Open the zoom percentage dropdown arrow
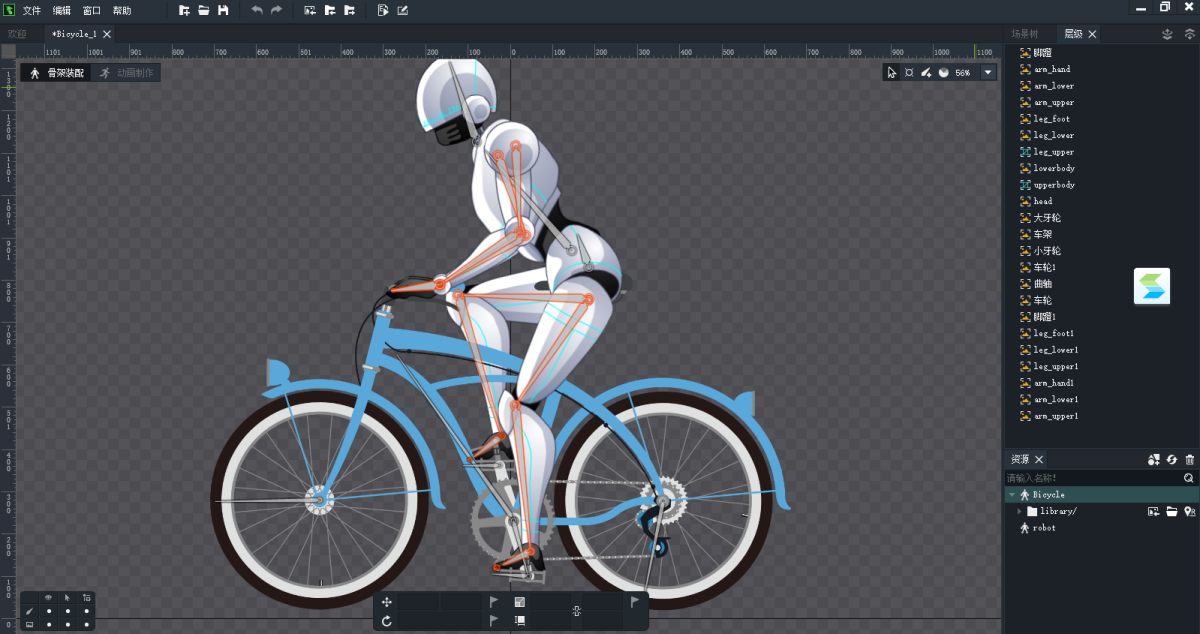This screenshot has width=1200, height=634. (x=988, y=73)
